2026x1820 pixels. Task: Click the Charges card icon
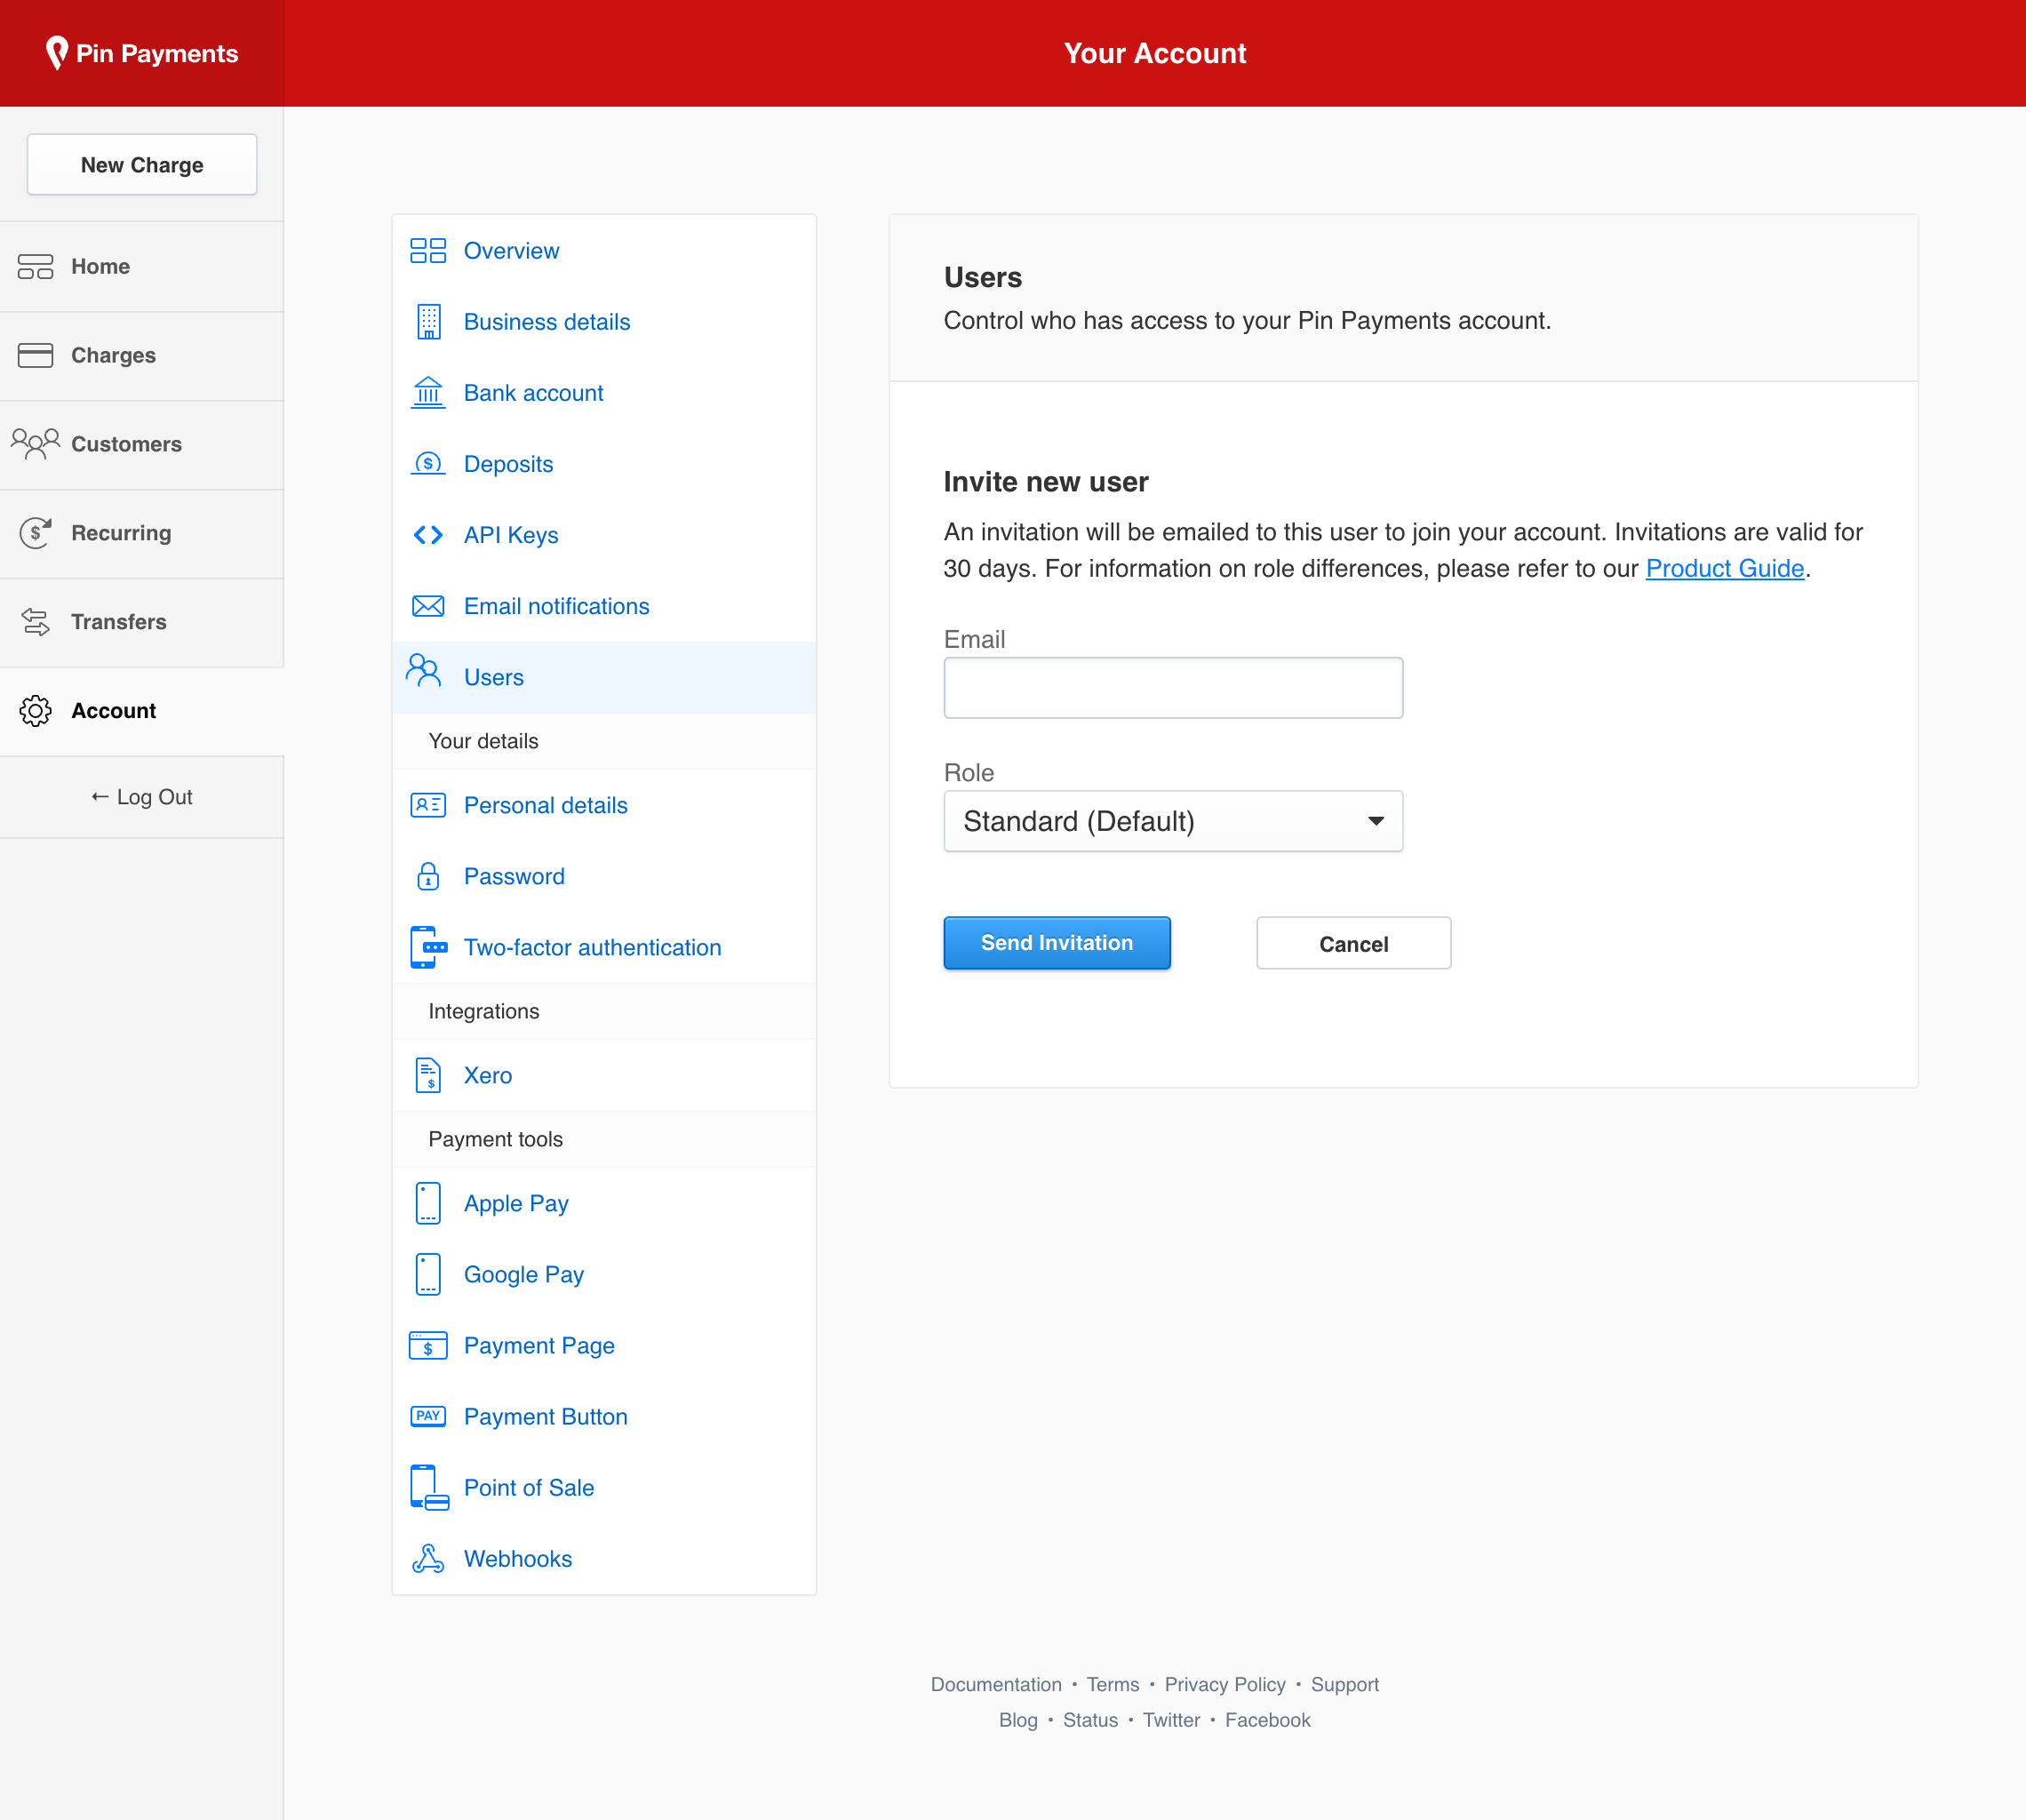click(36, 355)
